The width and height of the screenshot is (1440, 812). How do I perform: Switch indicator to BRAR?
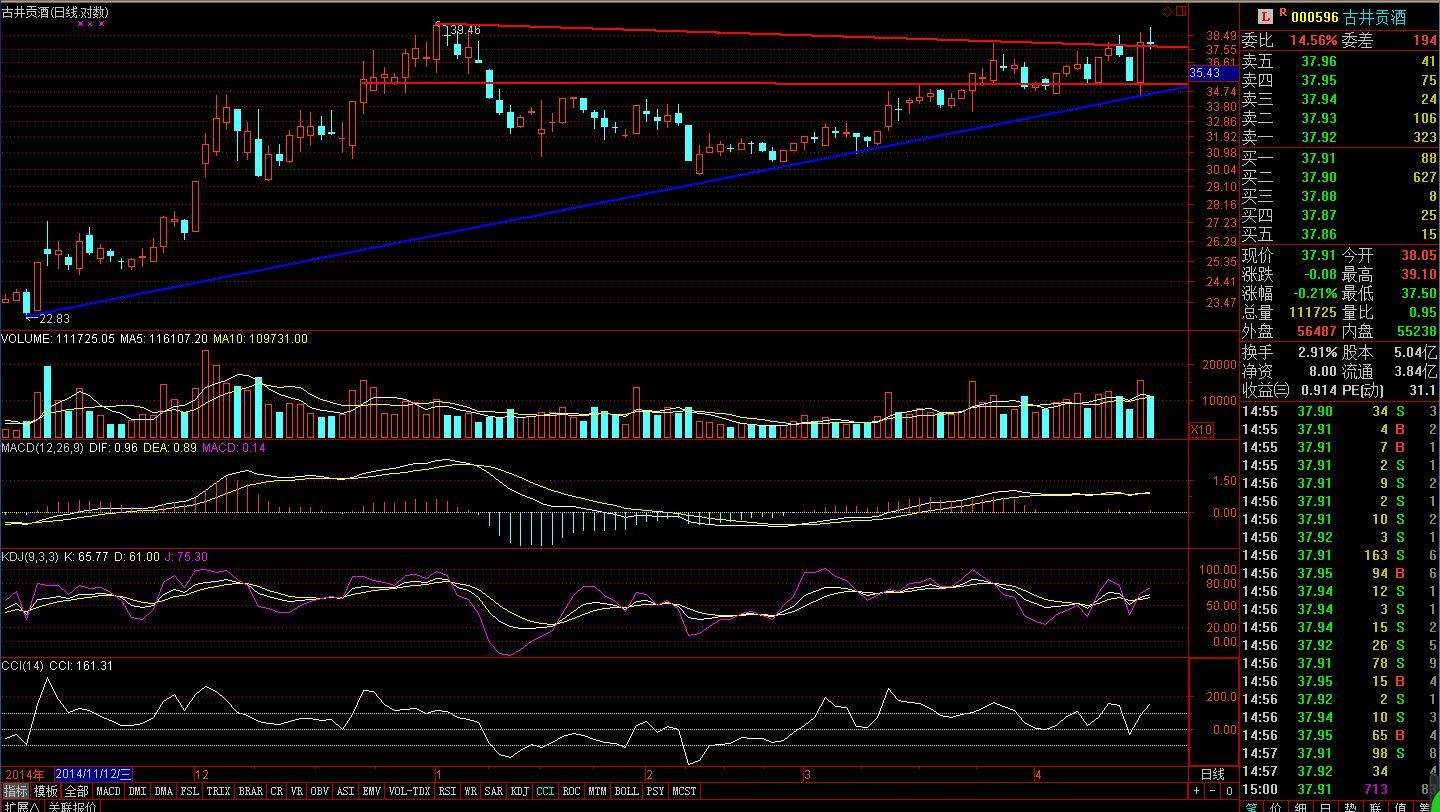[250, 791]
